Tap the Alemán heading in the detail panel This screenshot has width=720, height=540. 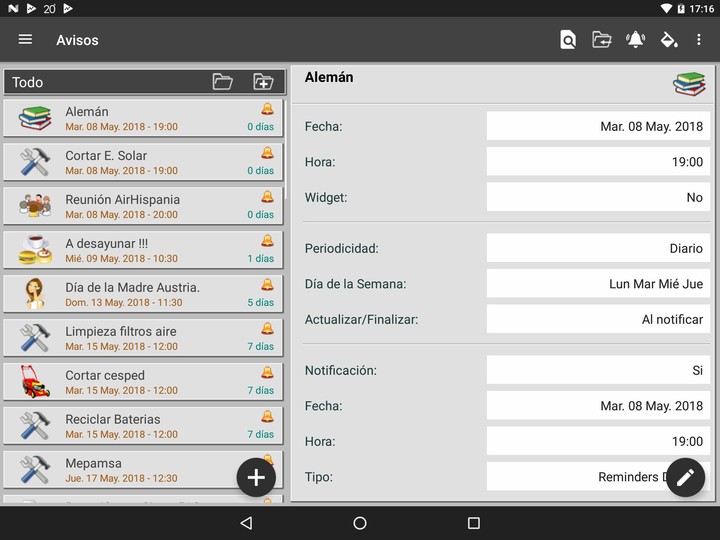pyautogui.click(x=329, y=77)
